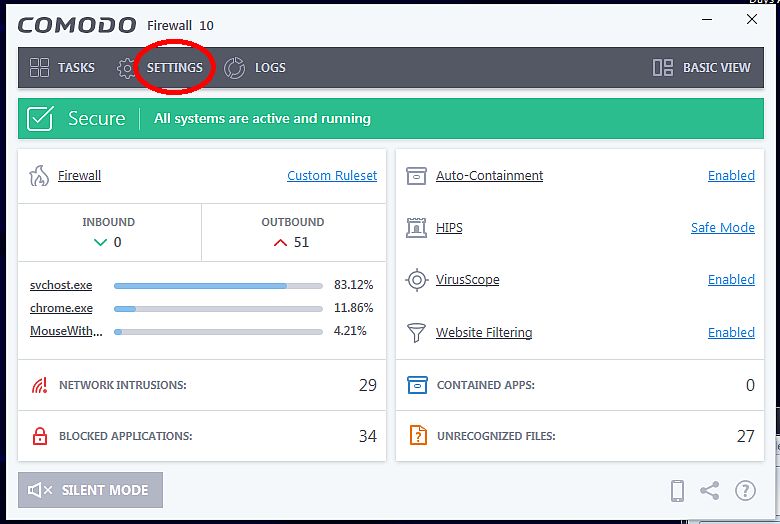Click the HIPS castle icon
780x524 pixels.
[x=417, y=228]
